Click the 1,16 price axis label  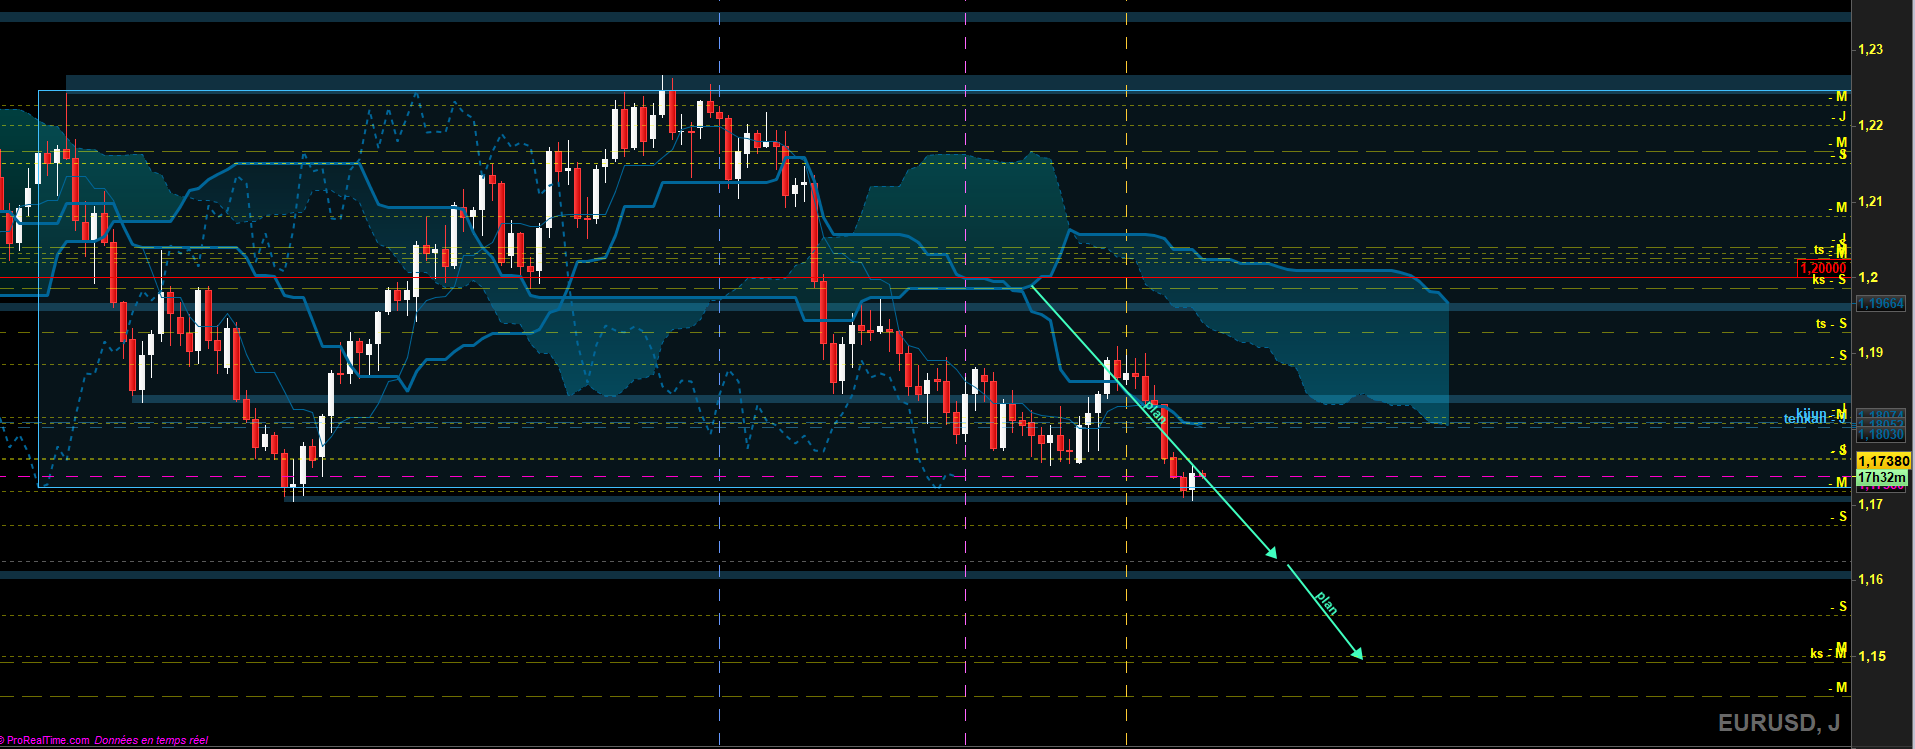point(1870,579)
